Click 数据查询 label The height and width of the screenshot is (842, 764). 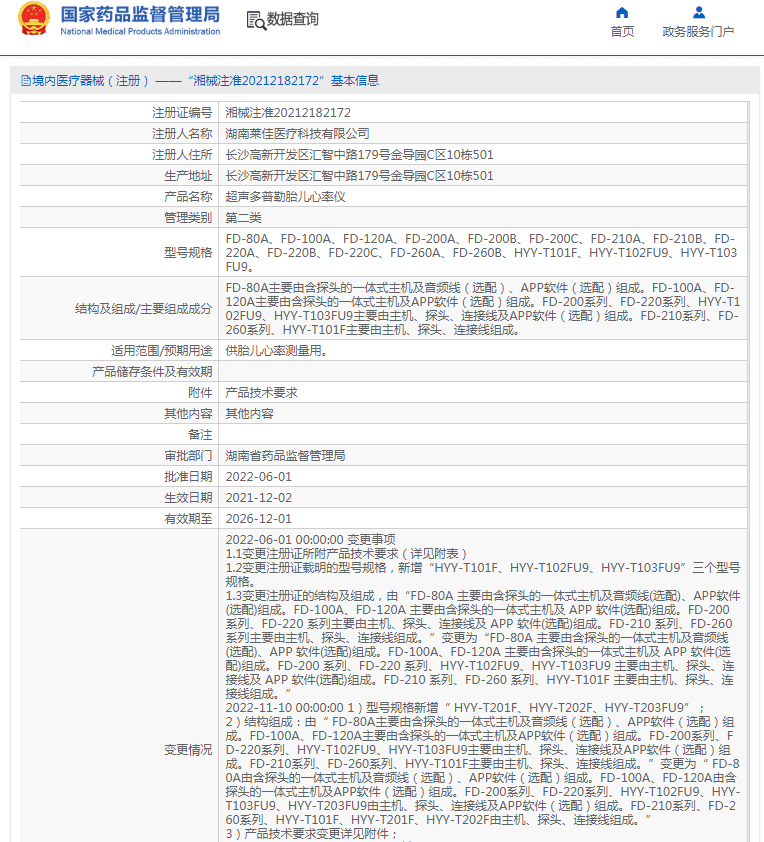pyautogui.click(x=293, y=19)
